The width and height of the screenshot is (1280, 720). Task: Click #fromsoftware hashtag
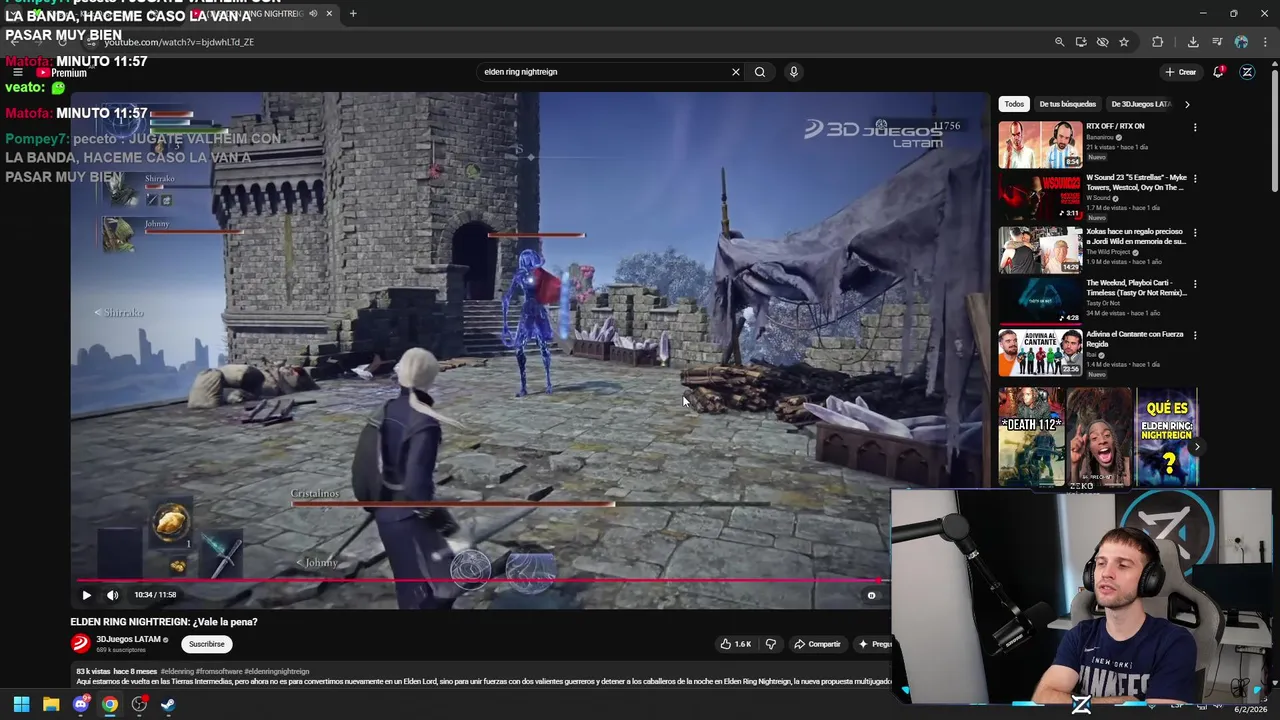tap(217, 671)
